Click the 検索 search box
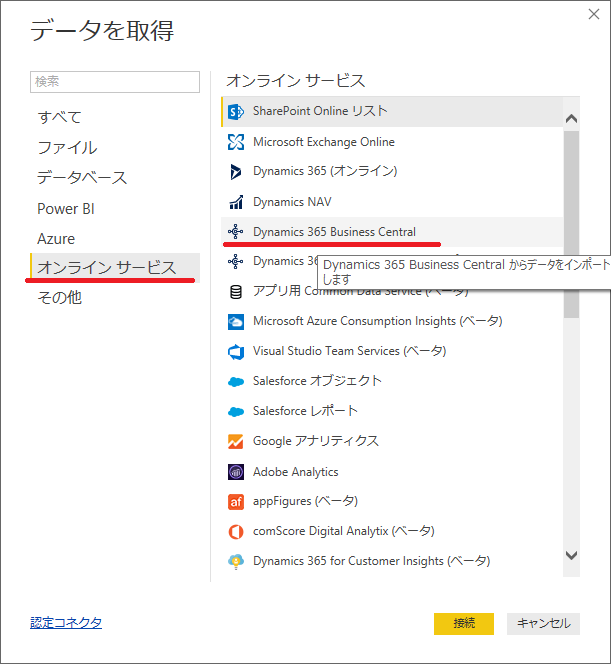The width and height of the screenshot is (611, 664). tap(115, 82)
